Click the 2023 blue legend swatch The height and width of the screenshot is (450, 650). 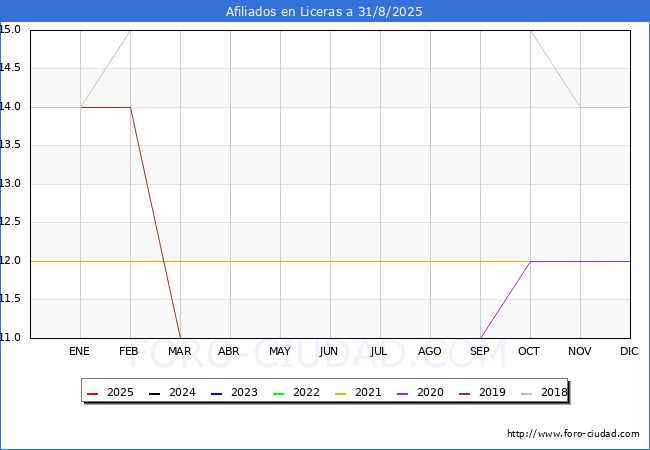tap(215, 393)
